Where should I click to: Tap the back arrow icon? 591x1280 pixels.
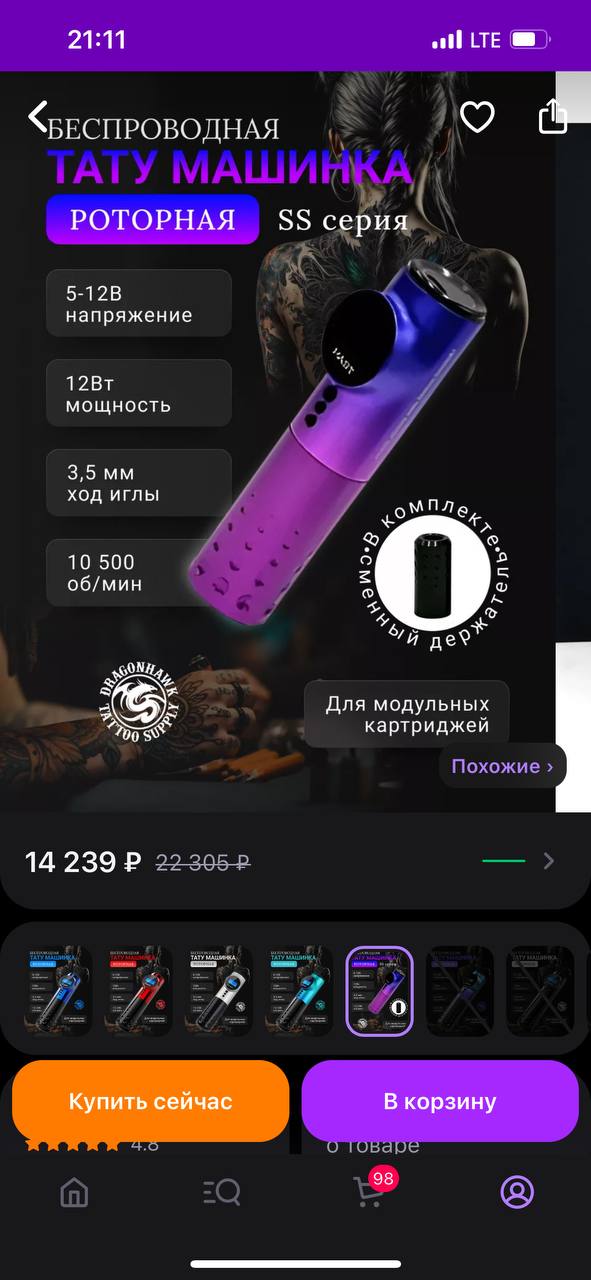[x=38, y=117]
